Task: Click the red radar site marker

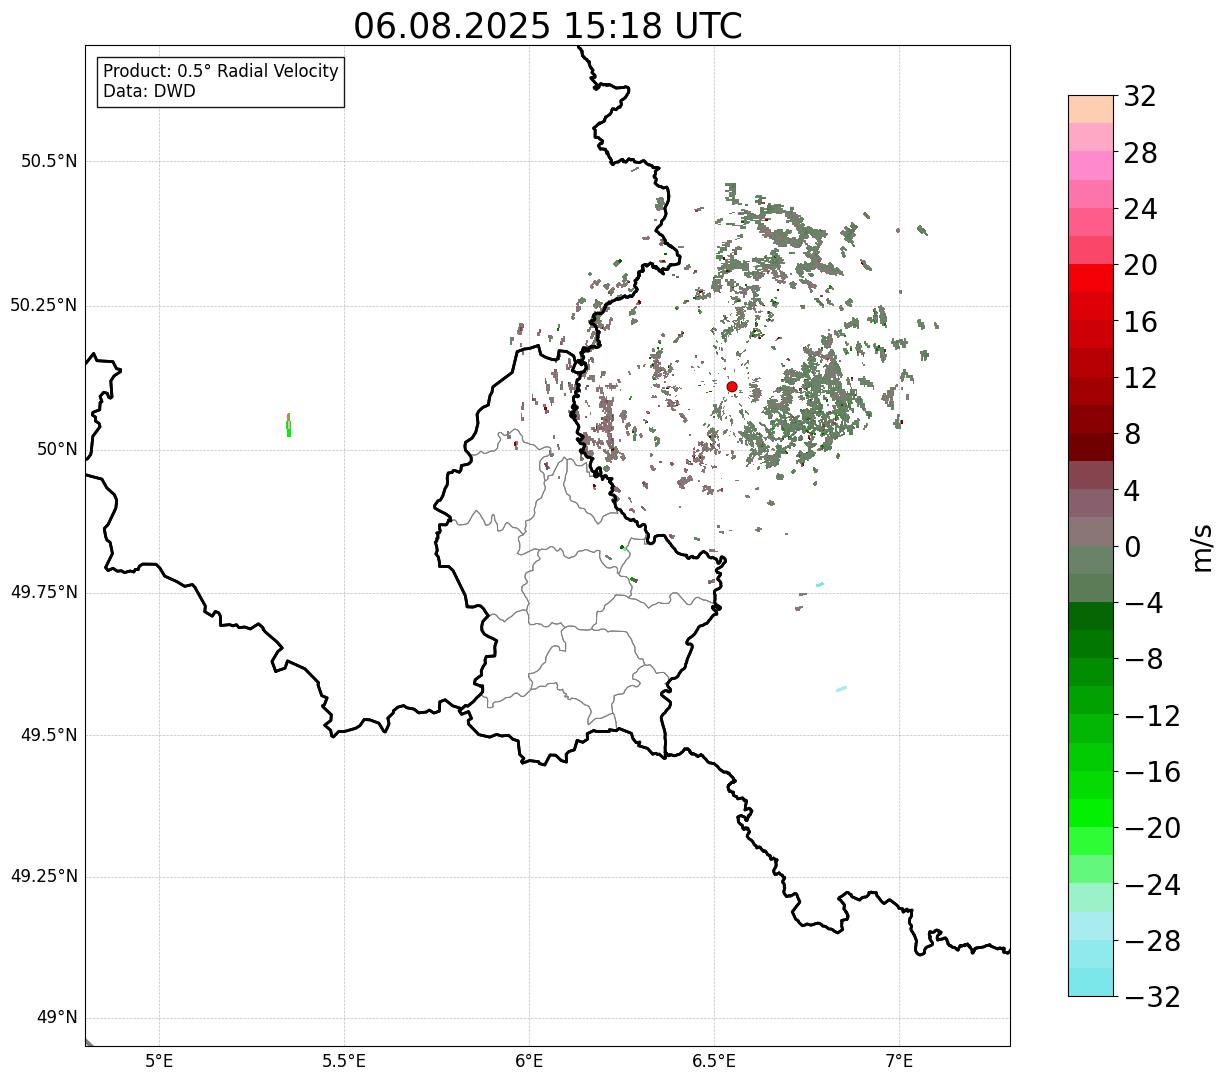Action: click(732, 386)
